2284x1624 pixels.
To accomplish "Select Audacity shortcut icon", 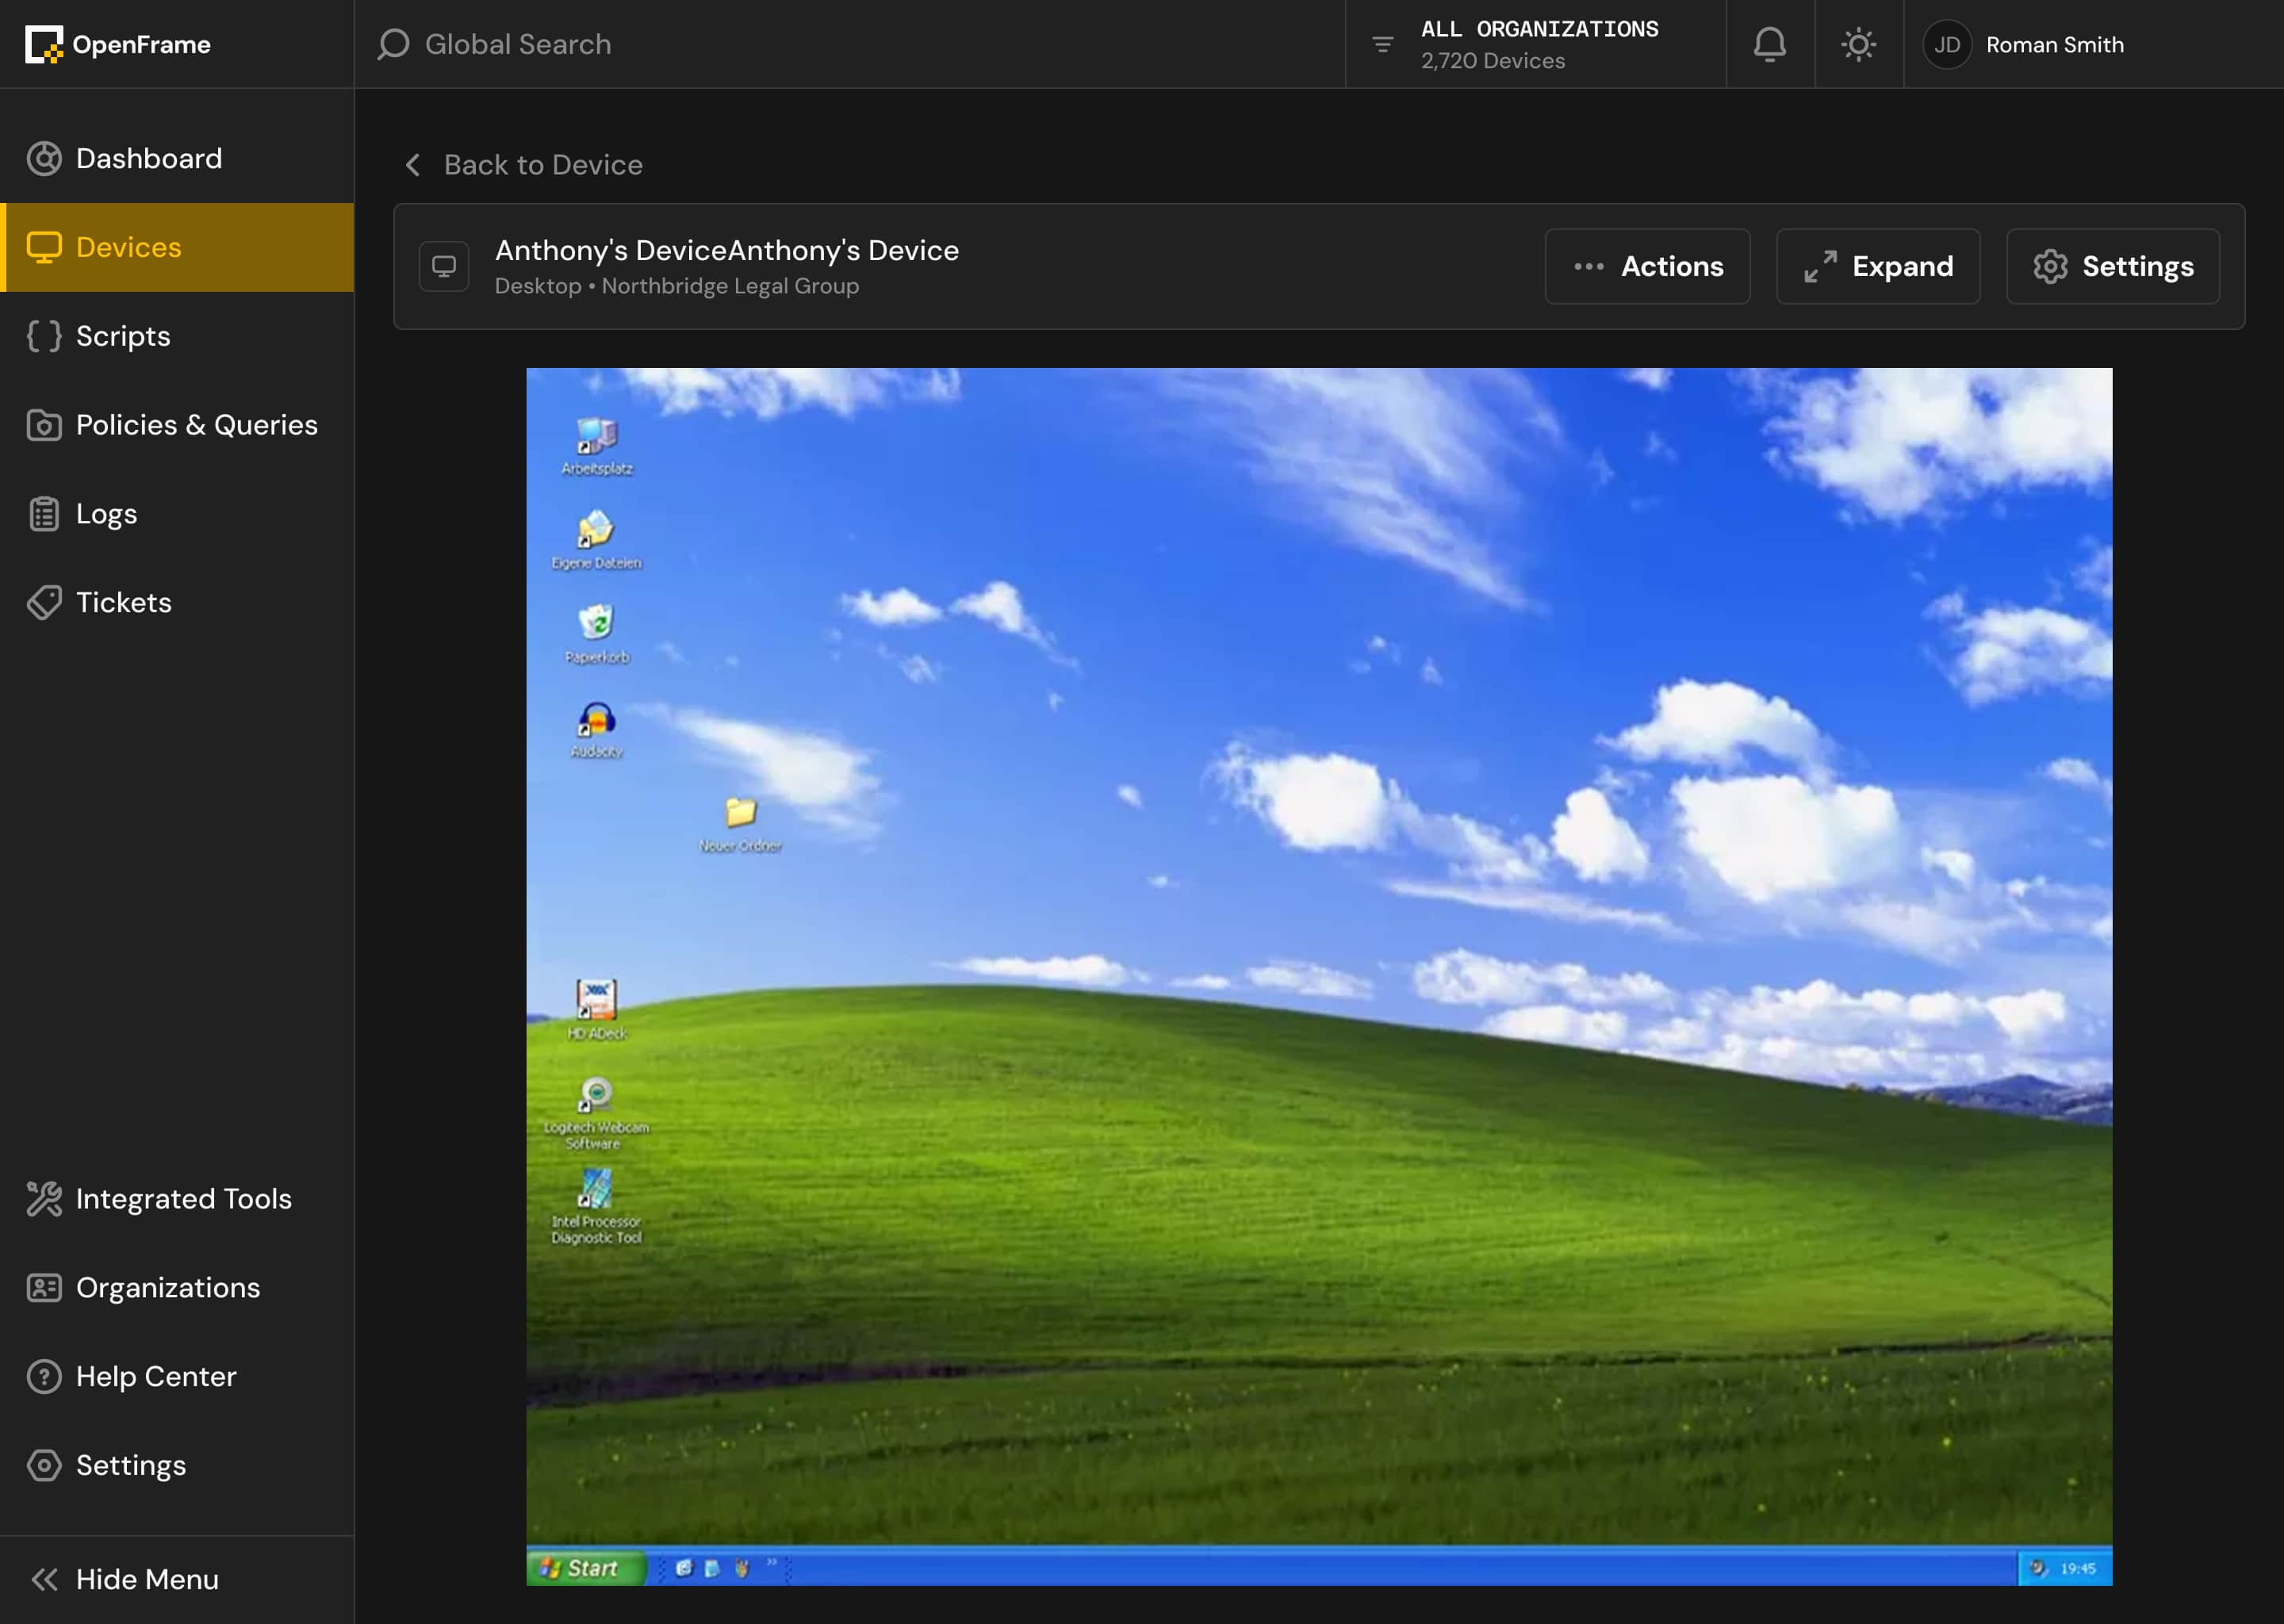I will tap(597, 729).
